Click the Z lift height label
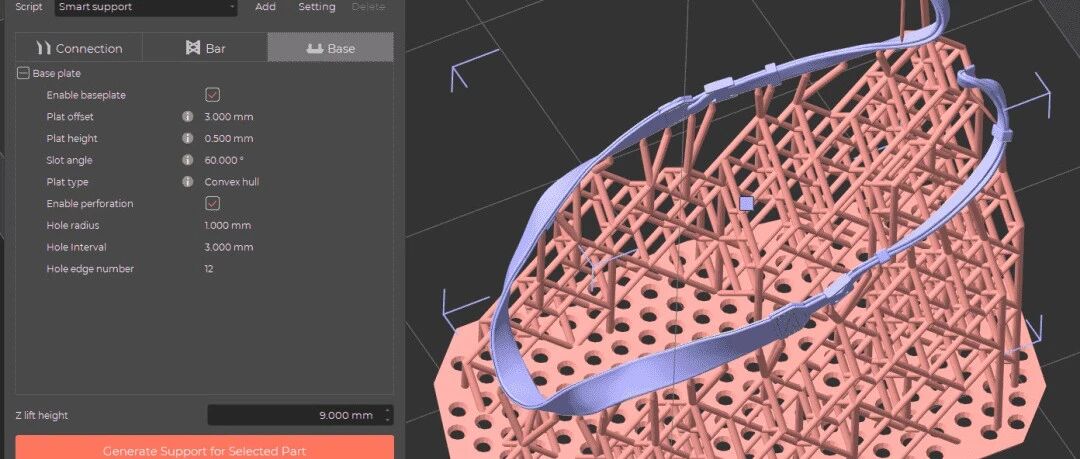1080x459 pixels. coord(42,416)
